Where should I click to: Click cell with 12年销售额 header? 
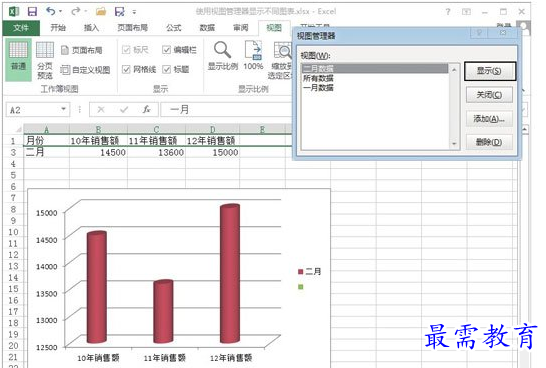(212, 140)
